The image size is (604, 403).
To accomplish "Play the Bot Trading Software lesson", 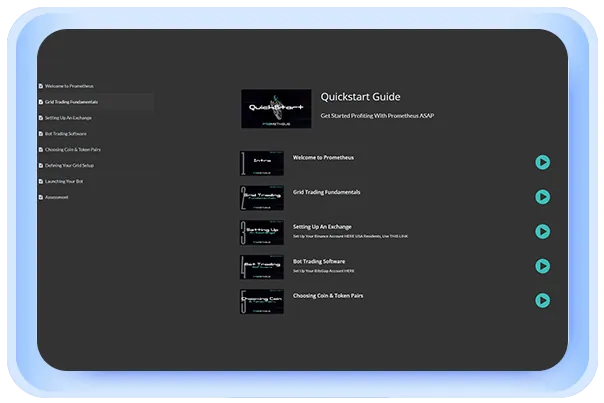I will pos(542,266).
